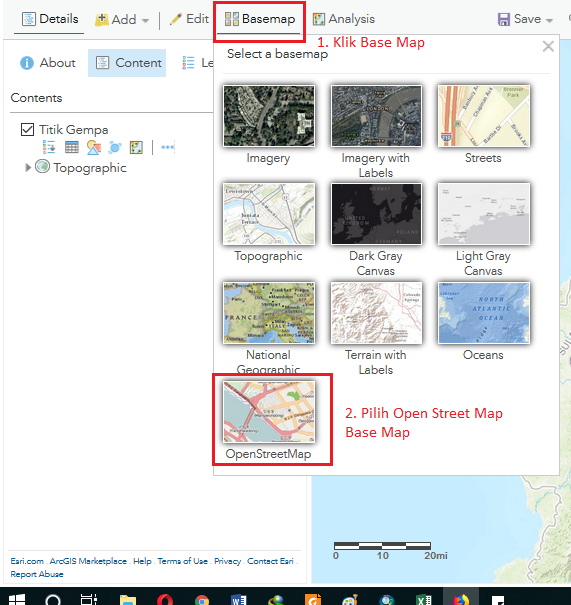Open the Paint app in taskbar

350,600
